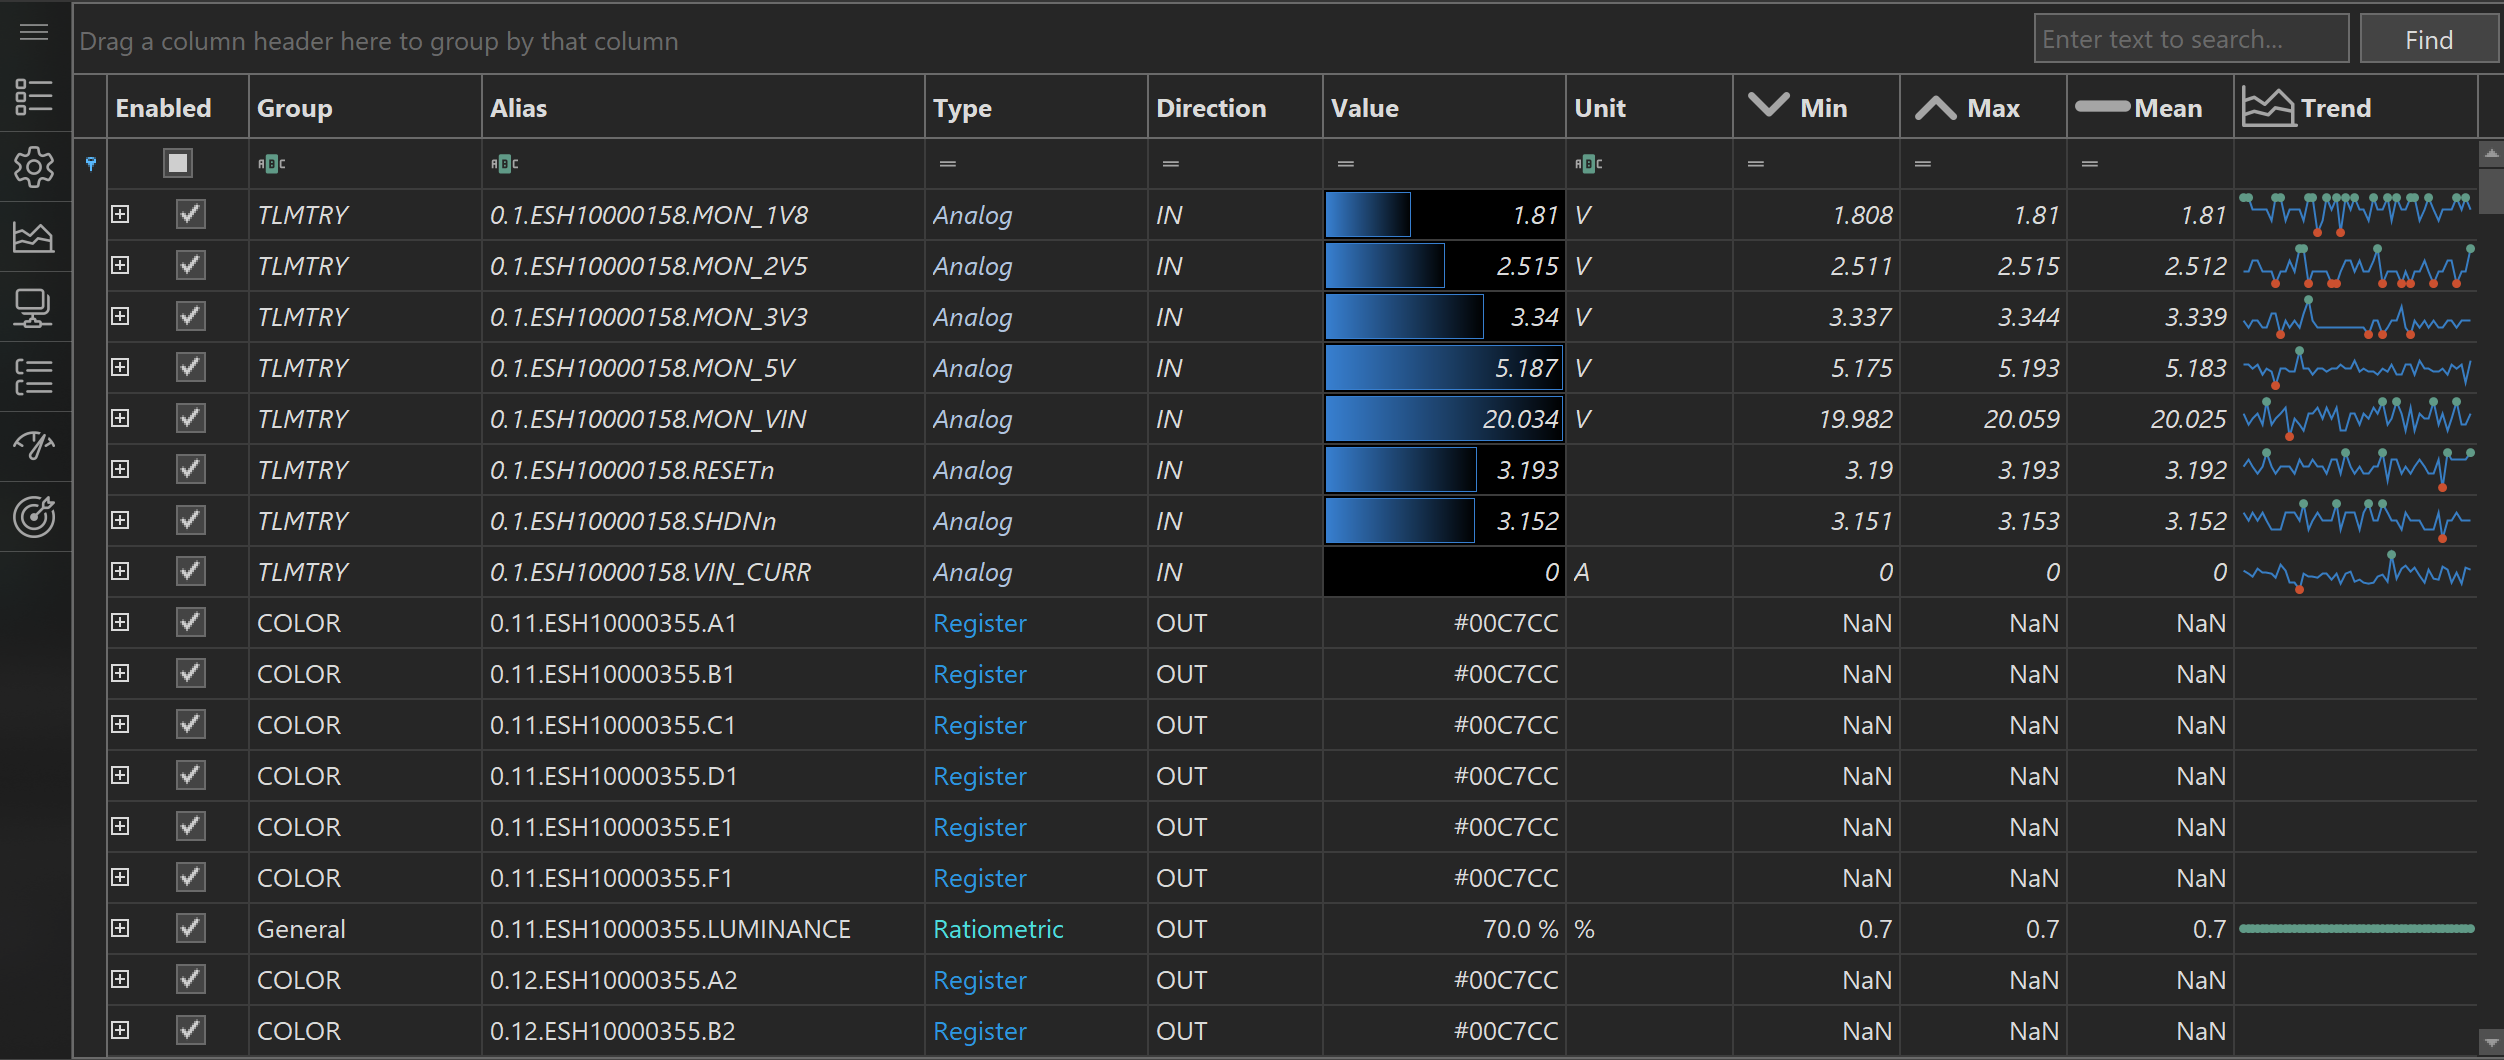
Task: Open the speedometer gauge sidebar icon
Action: tap(34, 446)
